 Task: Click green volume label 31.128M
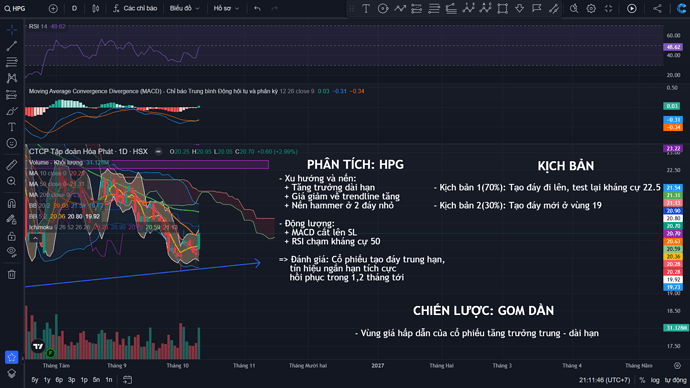point(676,328)
